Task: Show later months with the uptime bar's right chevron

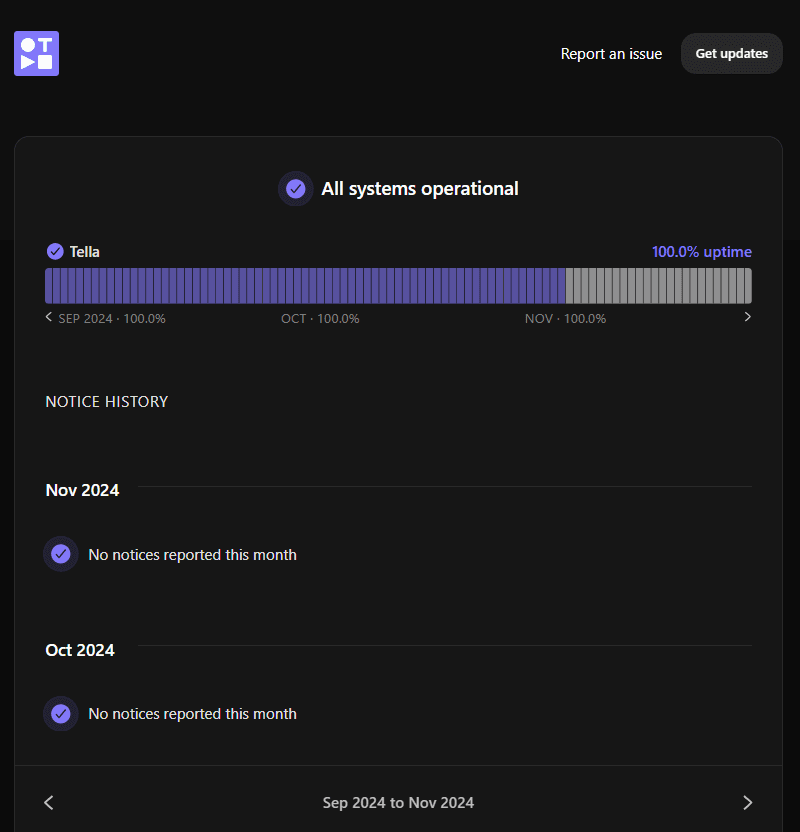Action: tap(747, 317)
